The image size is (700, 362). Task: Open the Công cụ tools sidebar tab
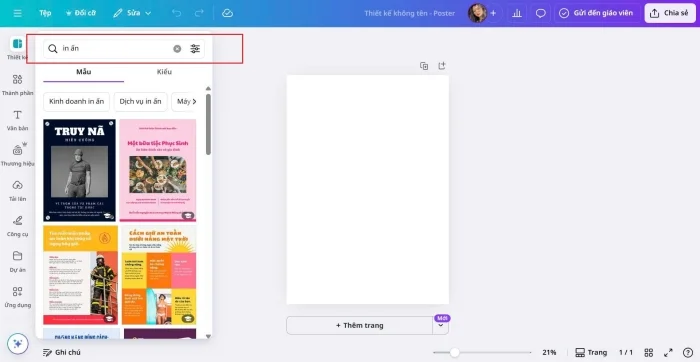click(17, 226)
